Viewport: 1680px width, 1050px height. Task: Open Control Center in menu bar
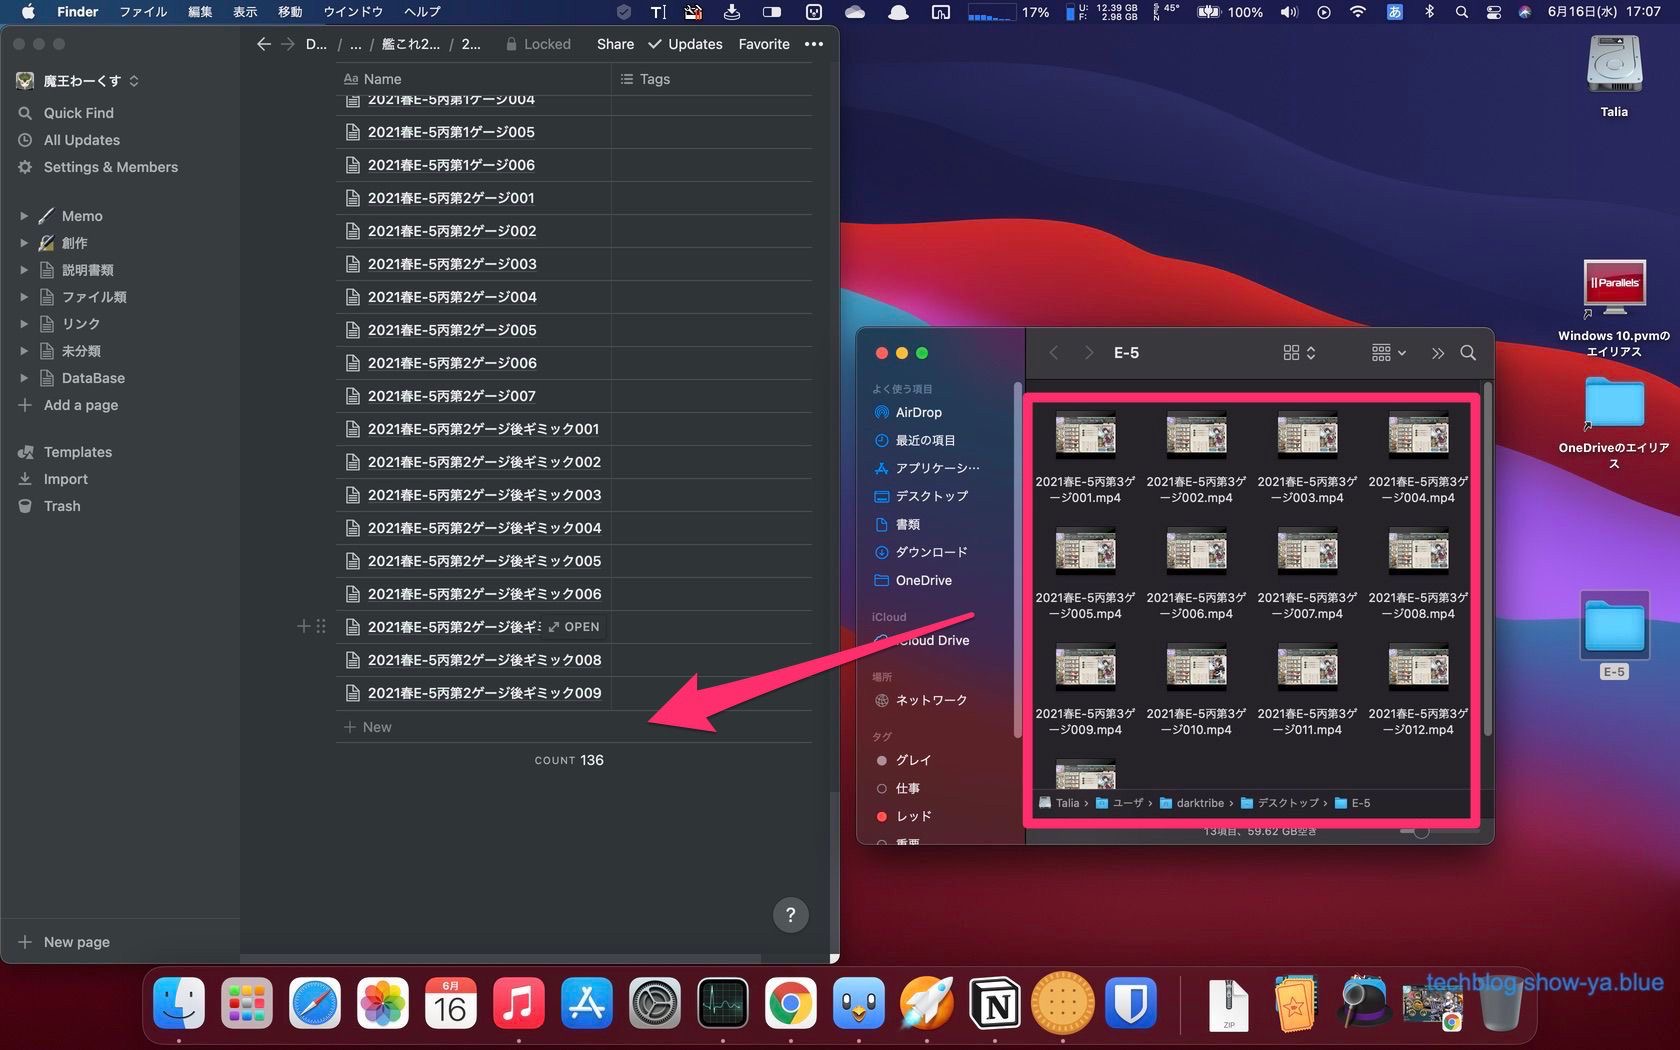(1494, 12)
